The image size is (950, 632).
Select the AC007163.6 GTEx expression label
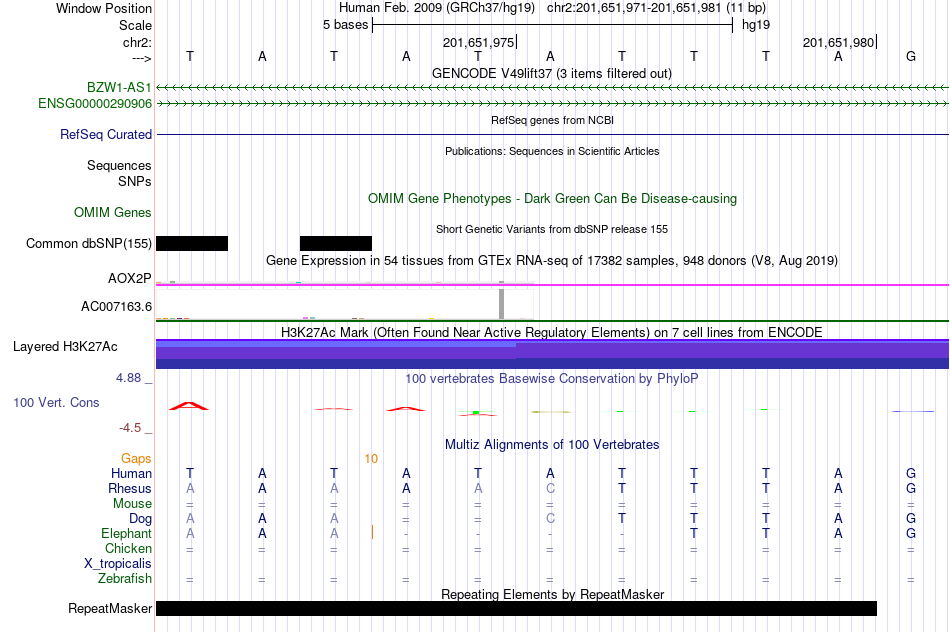116,307
